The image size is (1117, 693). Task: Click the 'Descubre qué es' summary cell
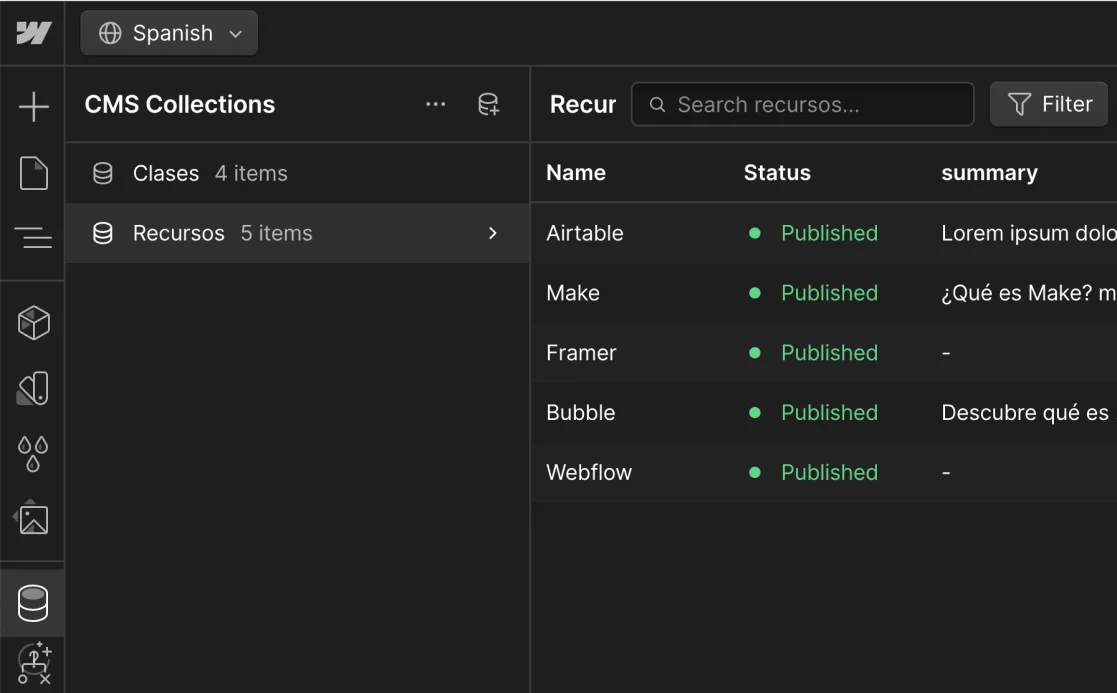pos(1025,412)
